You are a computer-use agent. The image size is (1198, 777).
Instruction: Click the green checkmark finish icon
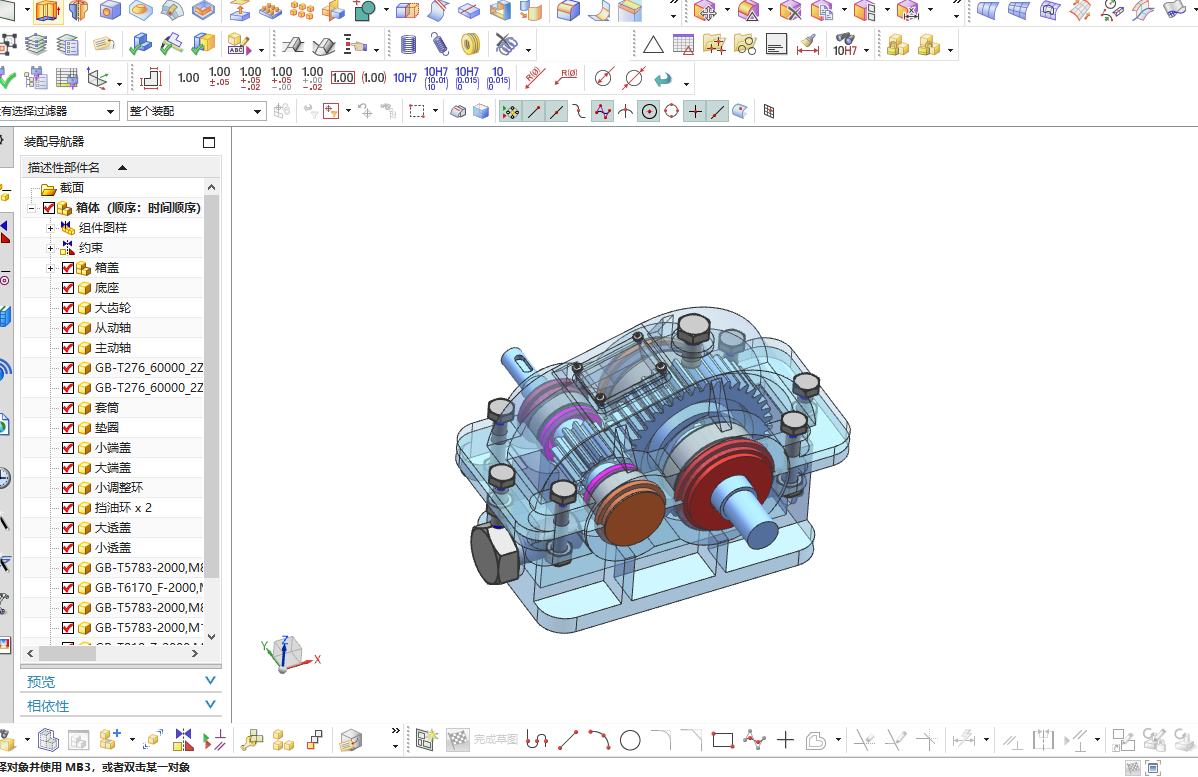click(7, 78)
